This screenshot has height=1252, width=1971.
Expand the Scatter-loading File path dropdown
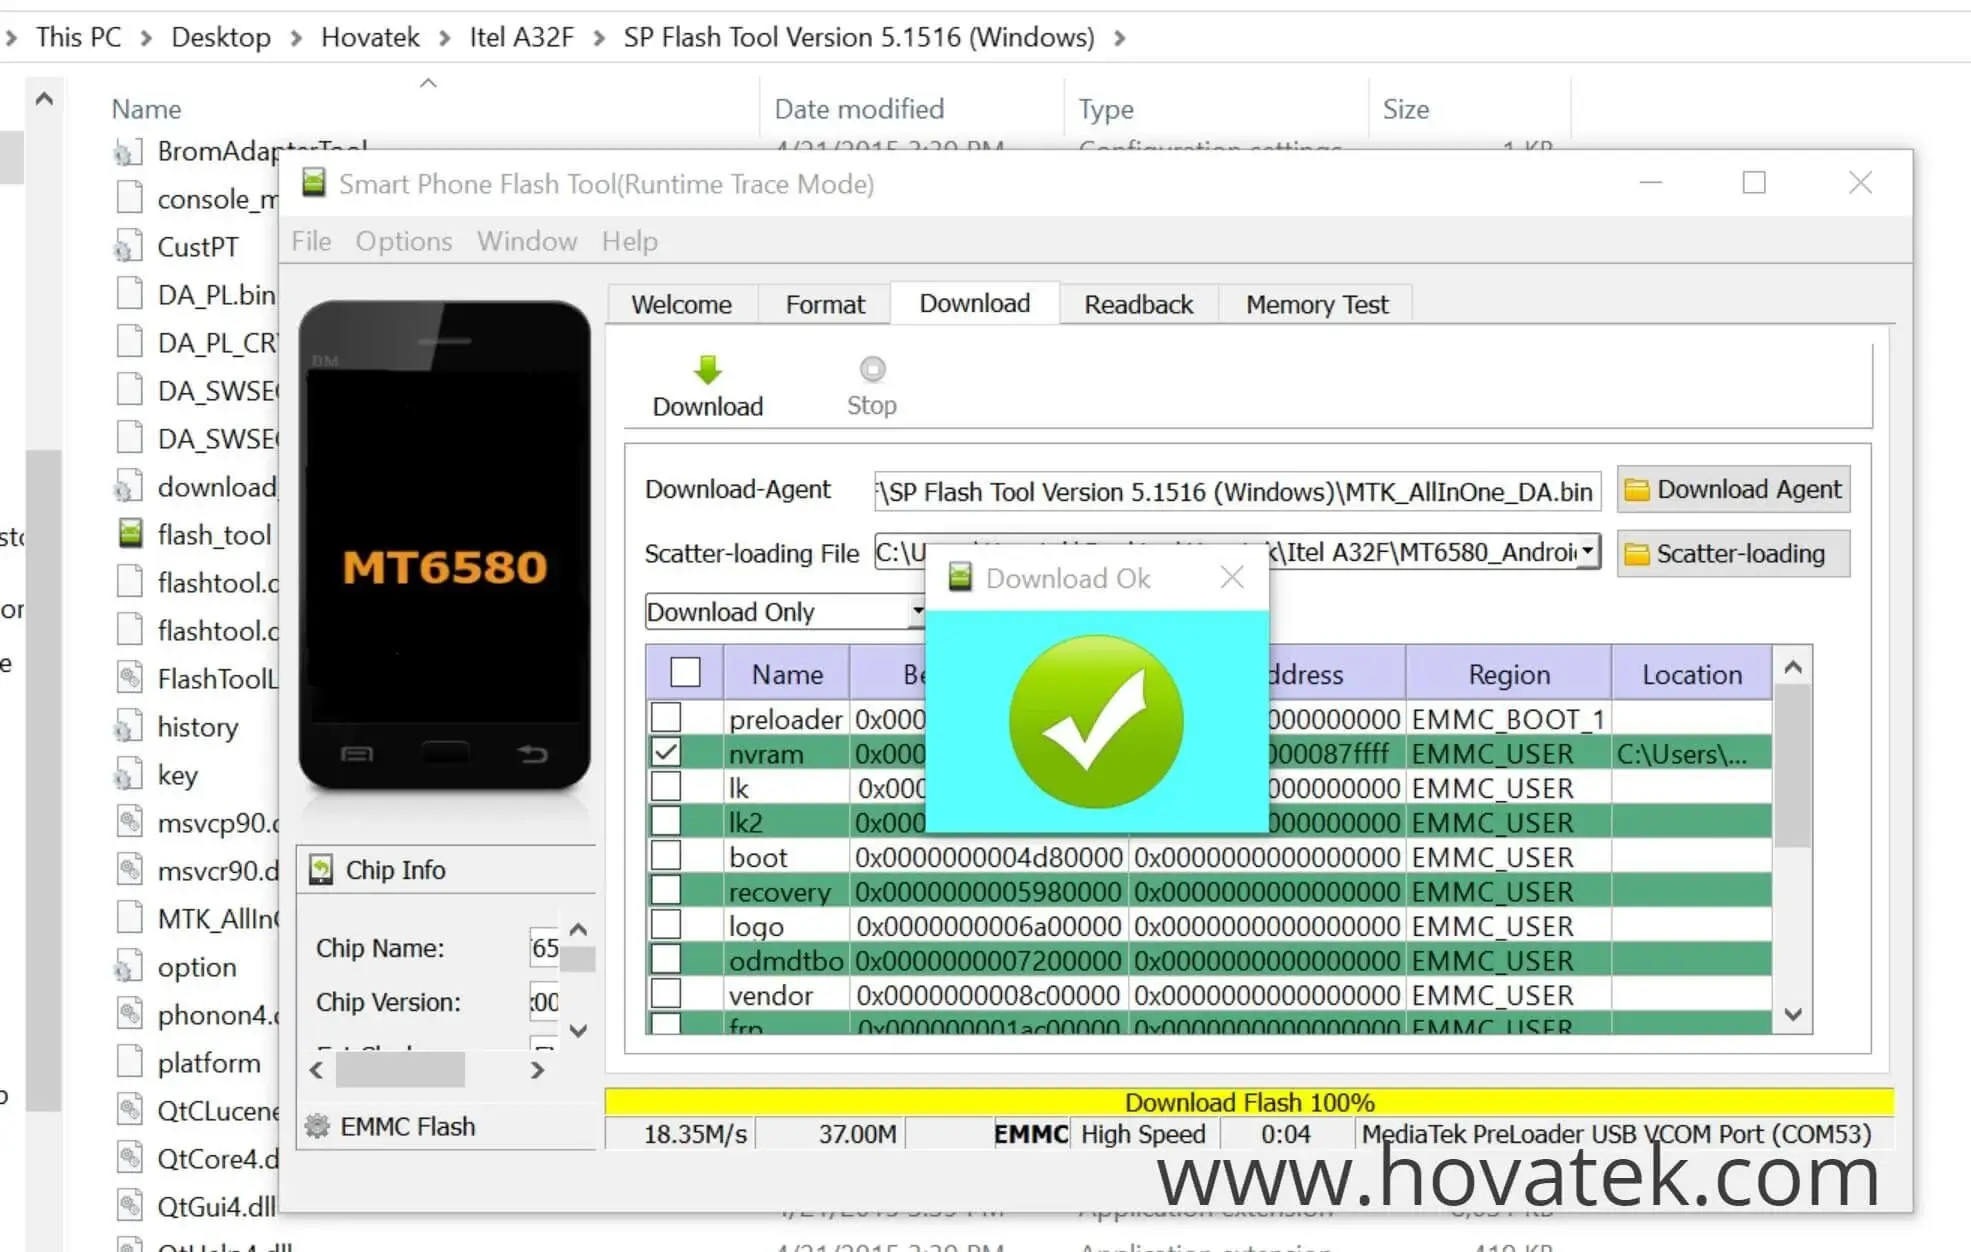pyautogui.click(x=1589, y=552)
